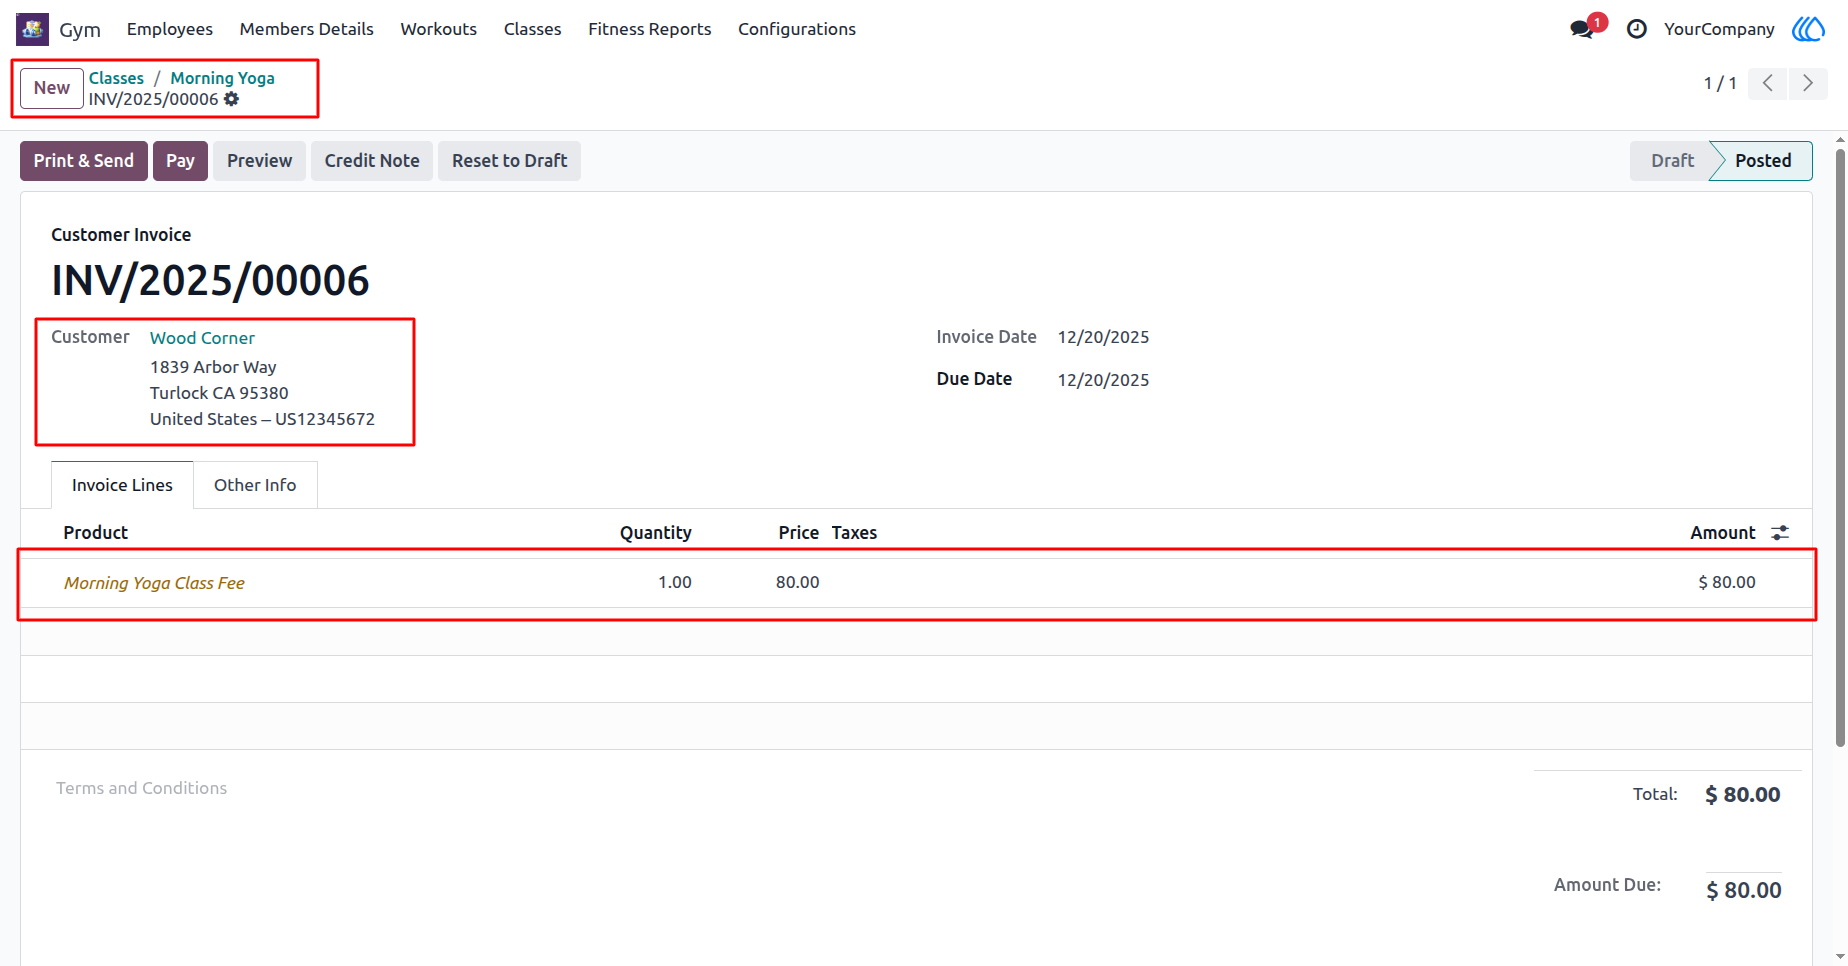Click Reset to Draft
This screenshot has width=1848, height=966.
tap(509, 161)
